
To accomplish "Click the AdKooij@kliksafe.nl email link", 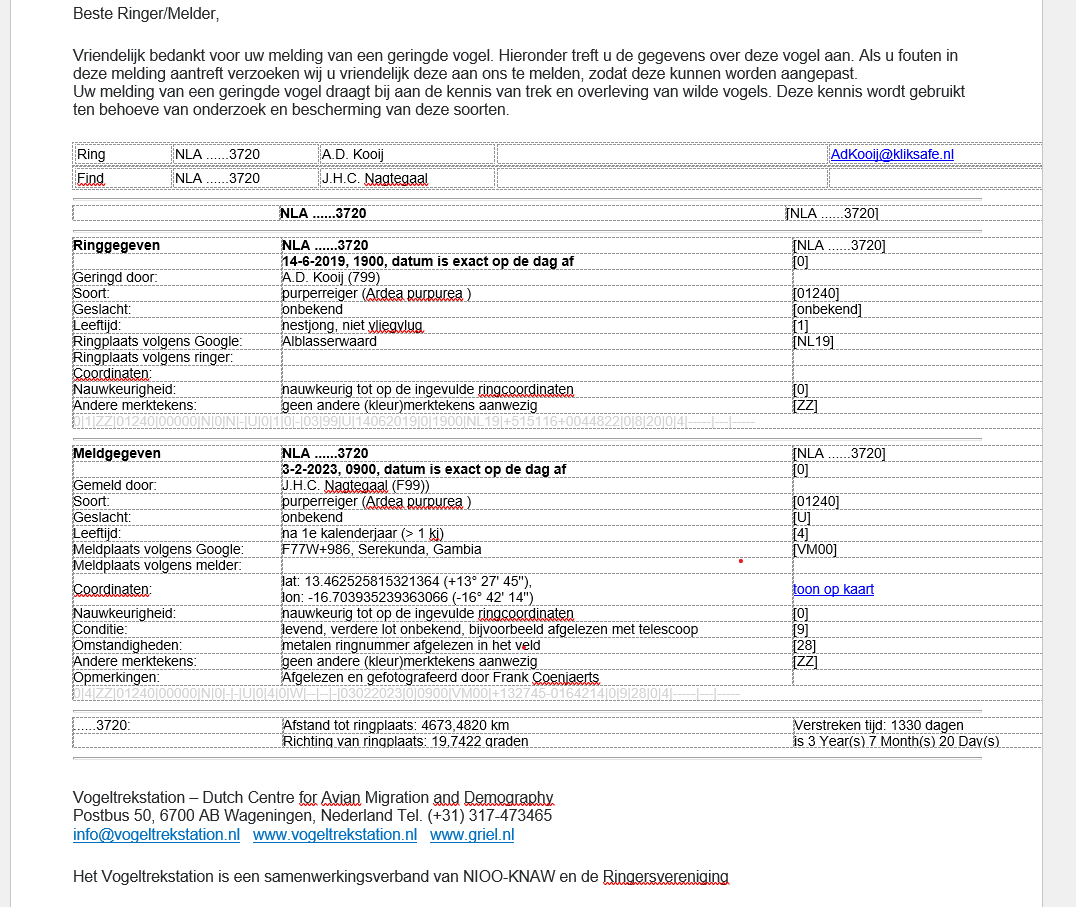I will [x=892, y=154].
